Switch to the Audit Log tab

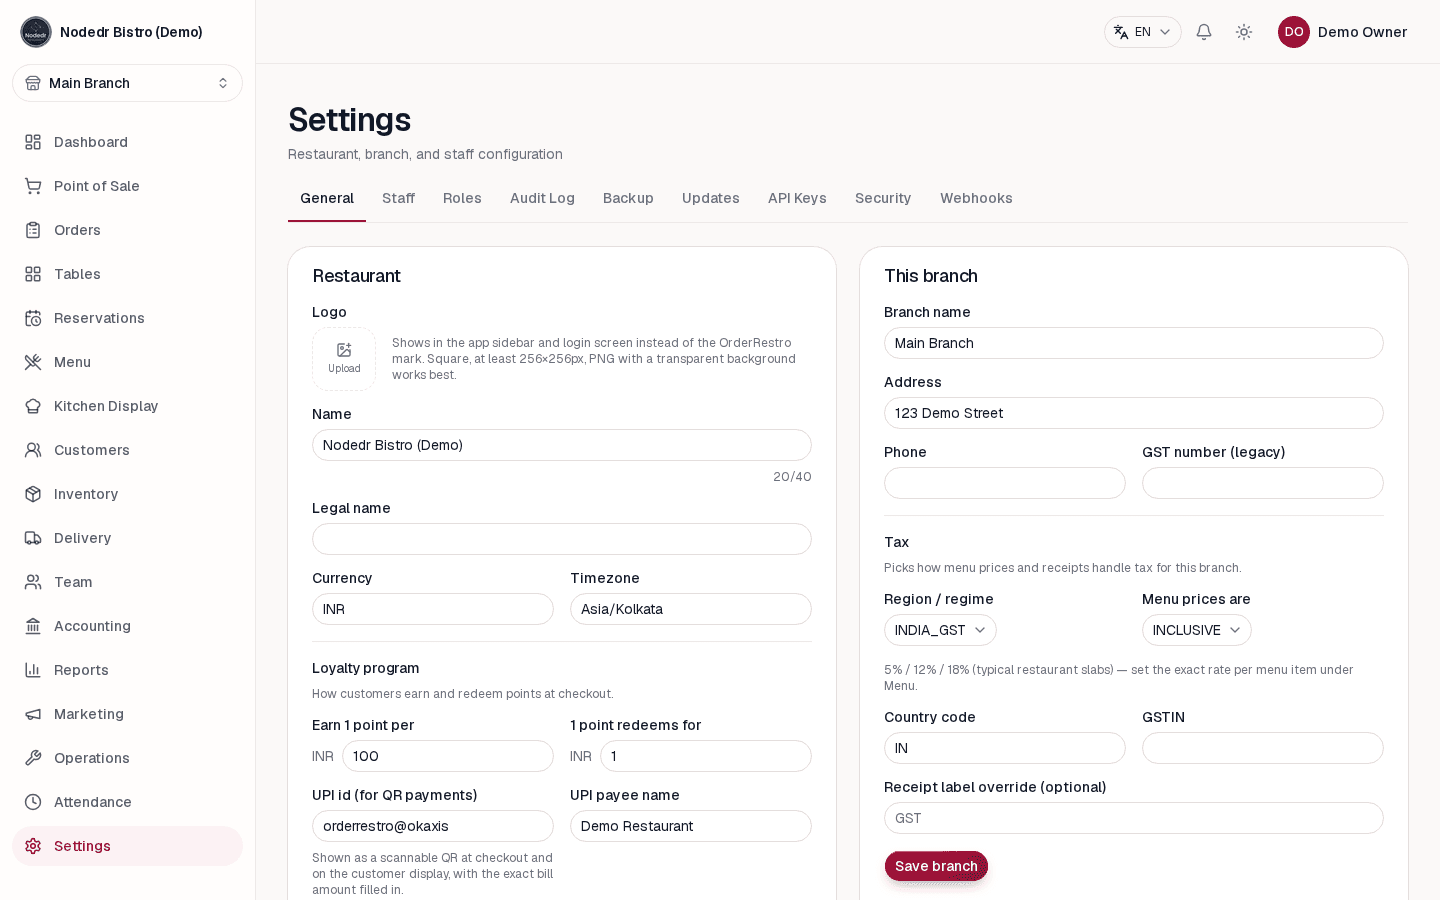click(x=542, y=198)
